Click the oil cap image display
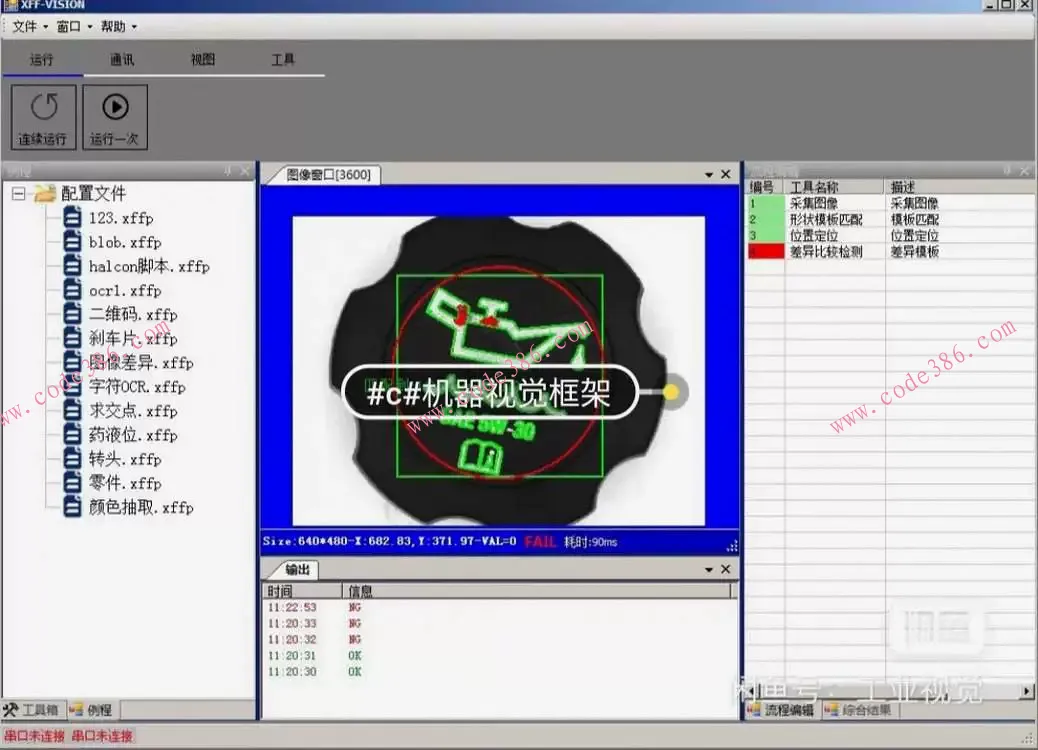 (x=499, y=371)
